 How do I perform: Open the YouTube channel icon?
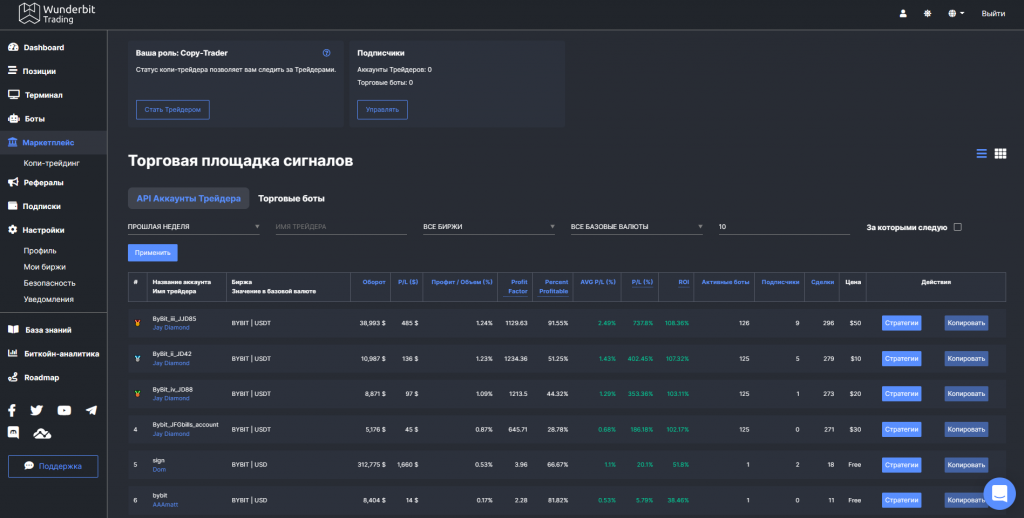(x=64, y=410)
